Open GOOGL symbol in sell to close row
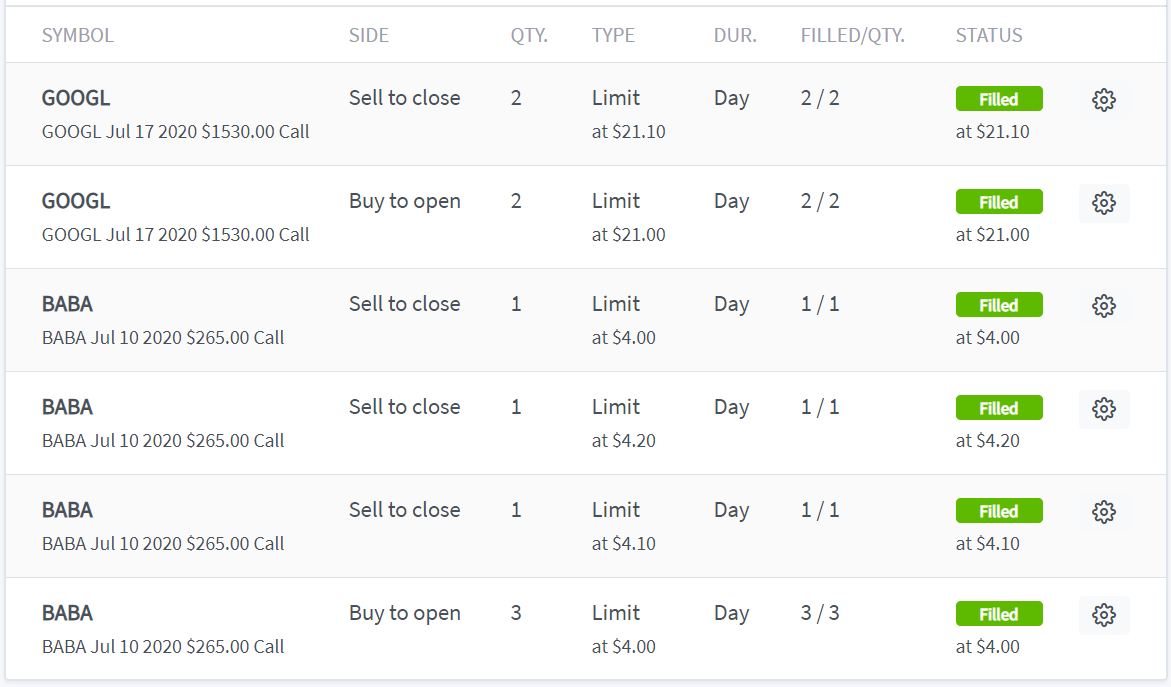 (76, 98)
